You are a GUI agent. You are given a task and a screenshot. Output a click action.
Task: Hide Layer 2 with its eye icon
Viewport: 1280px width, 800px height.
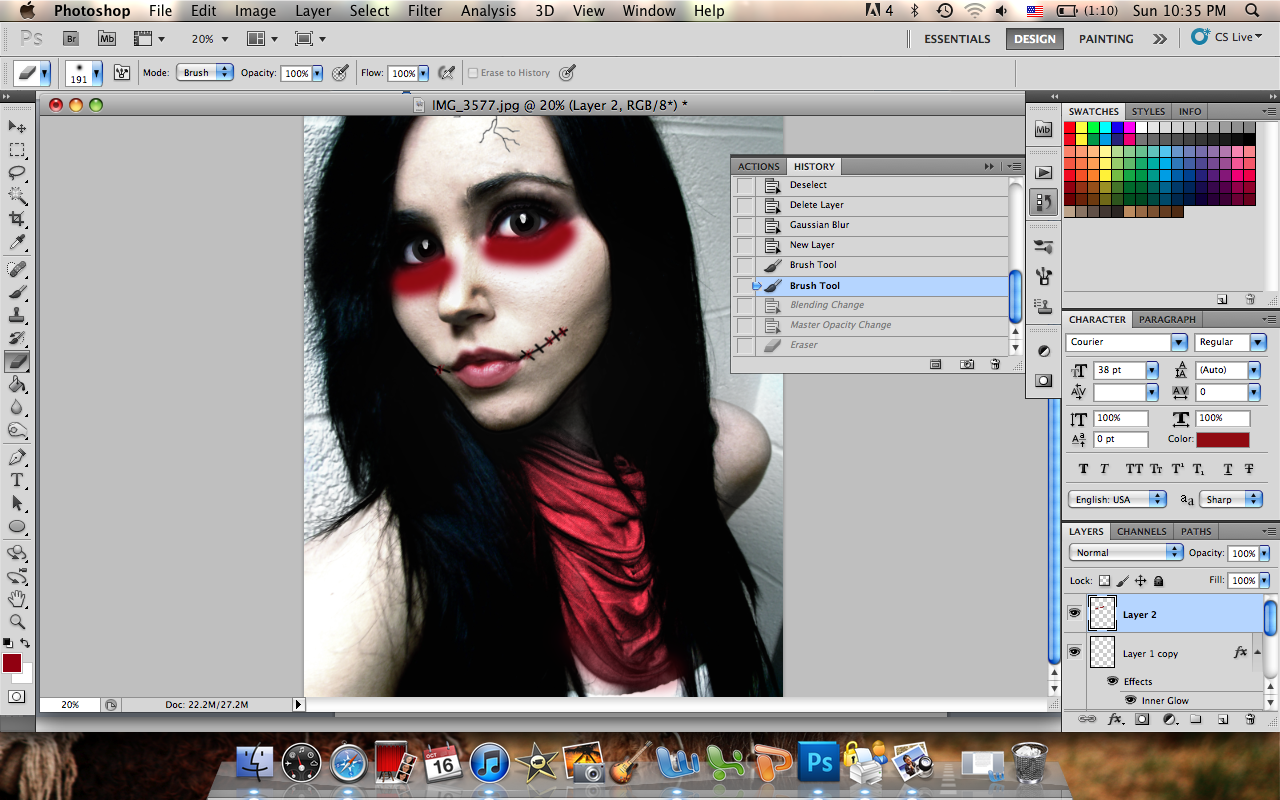pos(1075,614)
